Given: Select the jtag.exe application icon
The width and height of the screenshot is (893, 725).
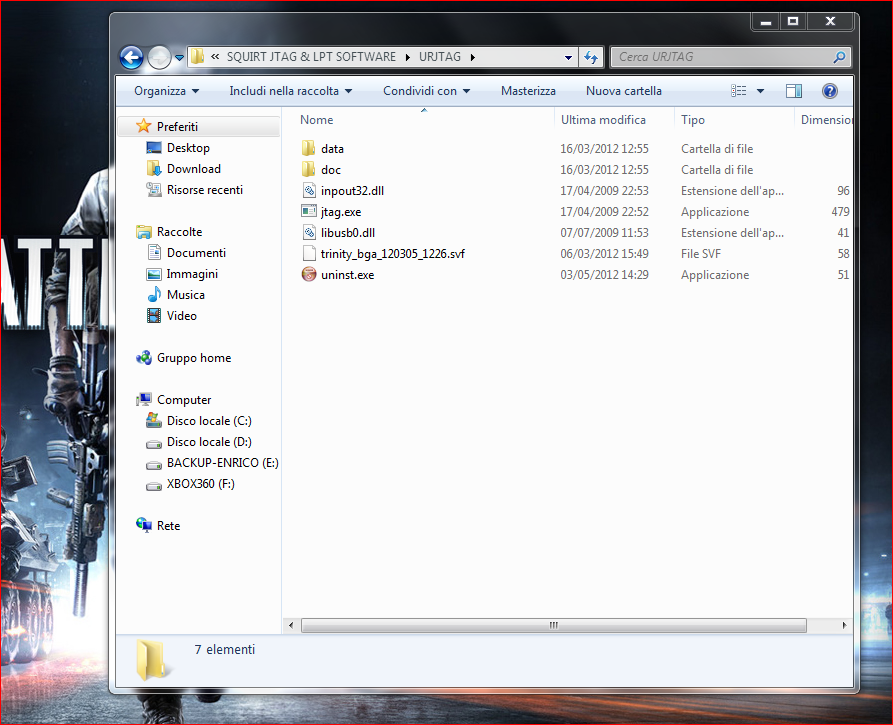Looking at the screenshot, I should (x=309, y=211).
